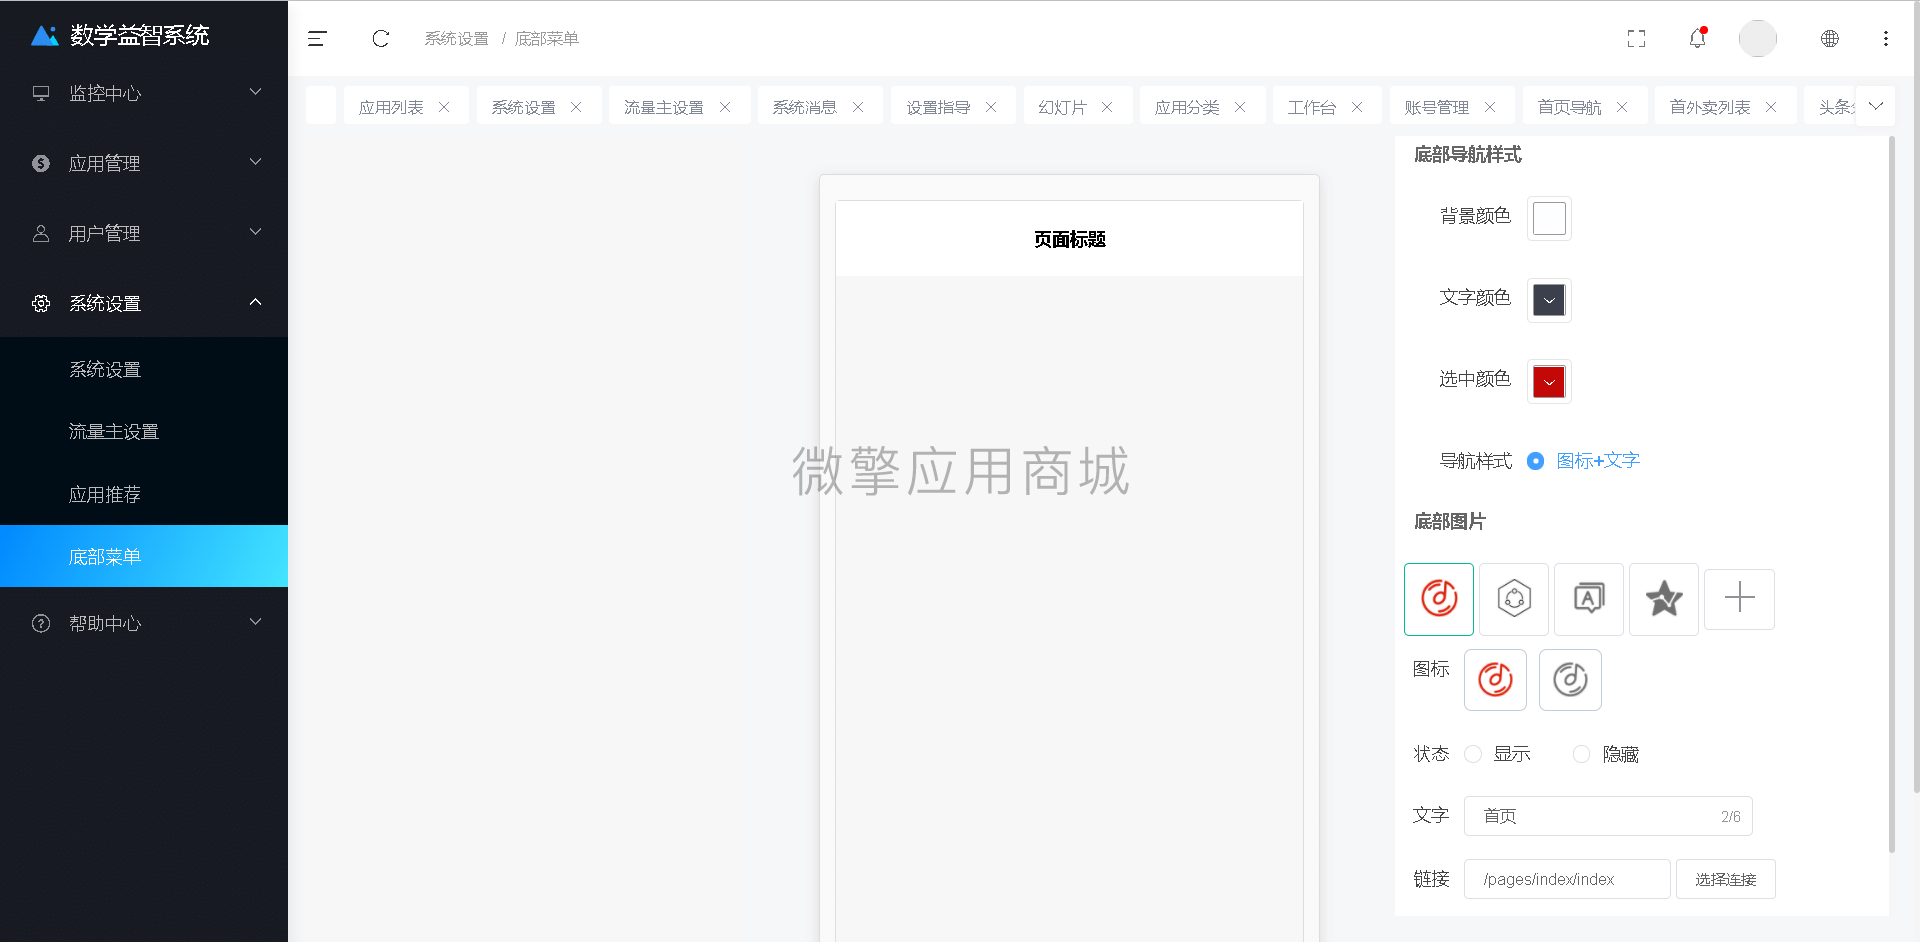Open the 流量主设置 submenu item
This screenshot has height=942, width=1920.
click(x=144, y=431)
